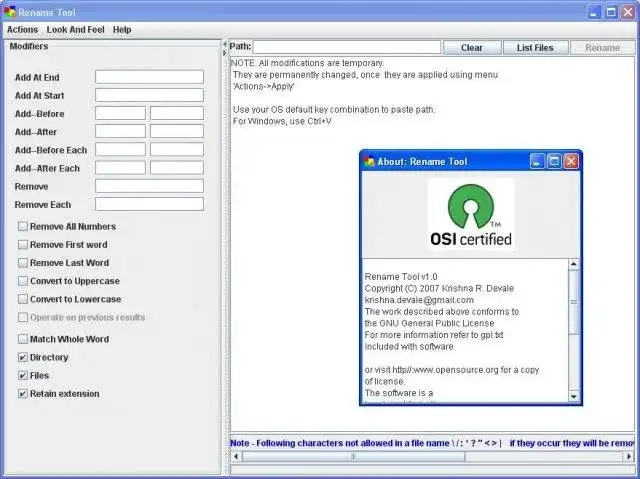Click the horizontal scrollbar left arrow
This screenshot has width=640, height=479.
(x=236, y=457)
